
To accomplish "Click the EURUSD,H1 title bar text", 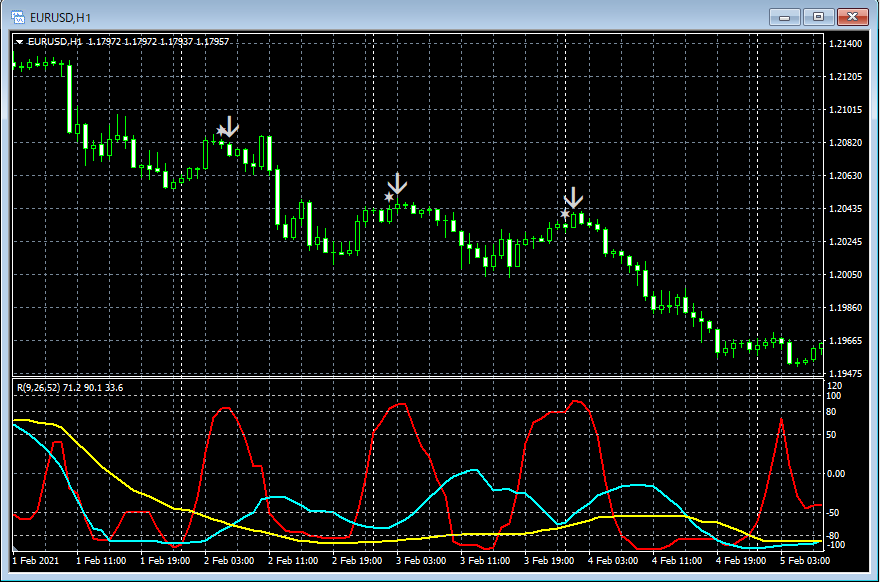I will pyautogui.click(x=60, y=18).
